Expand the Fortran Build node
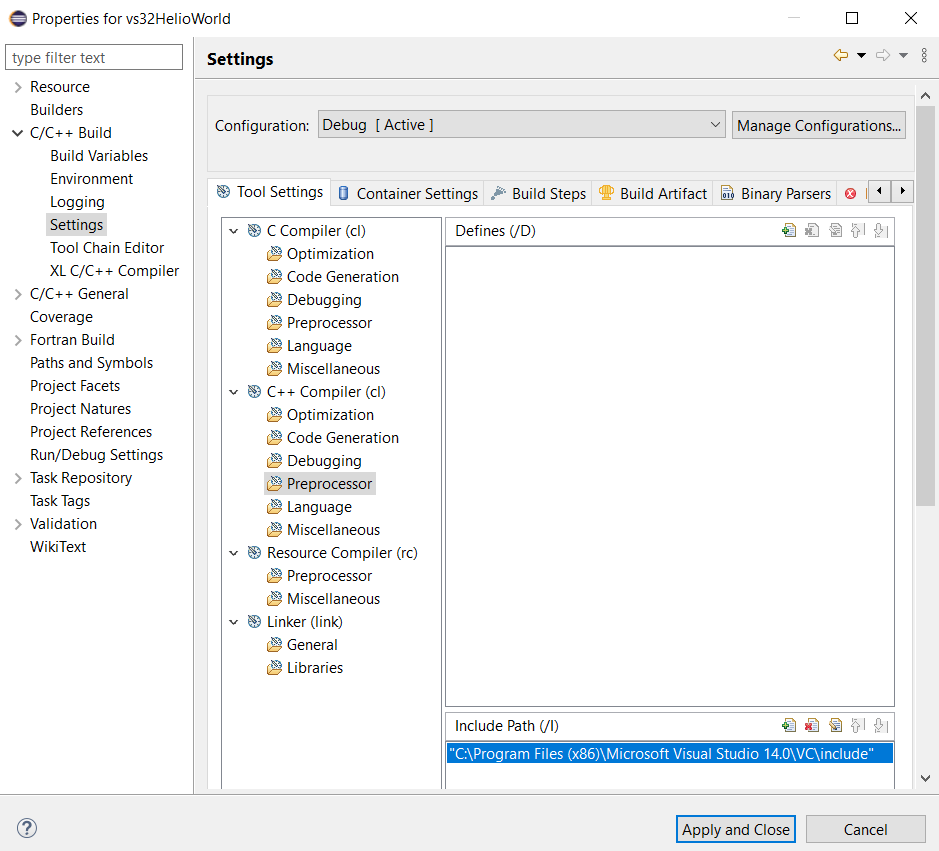This screenshot has height=851, width=939. 18,340
